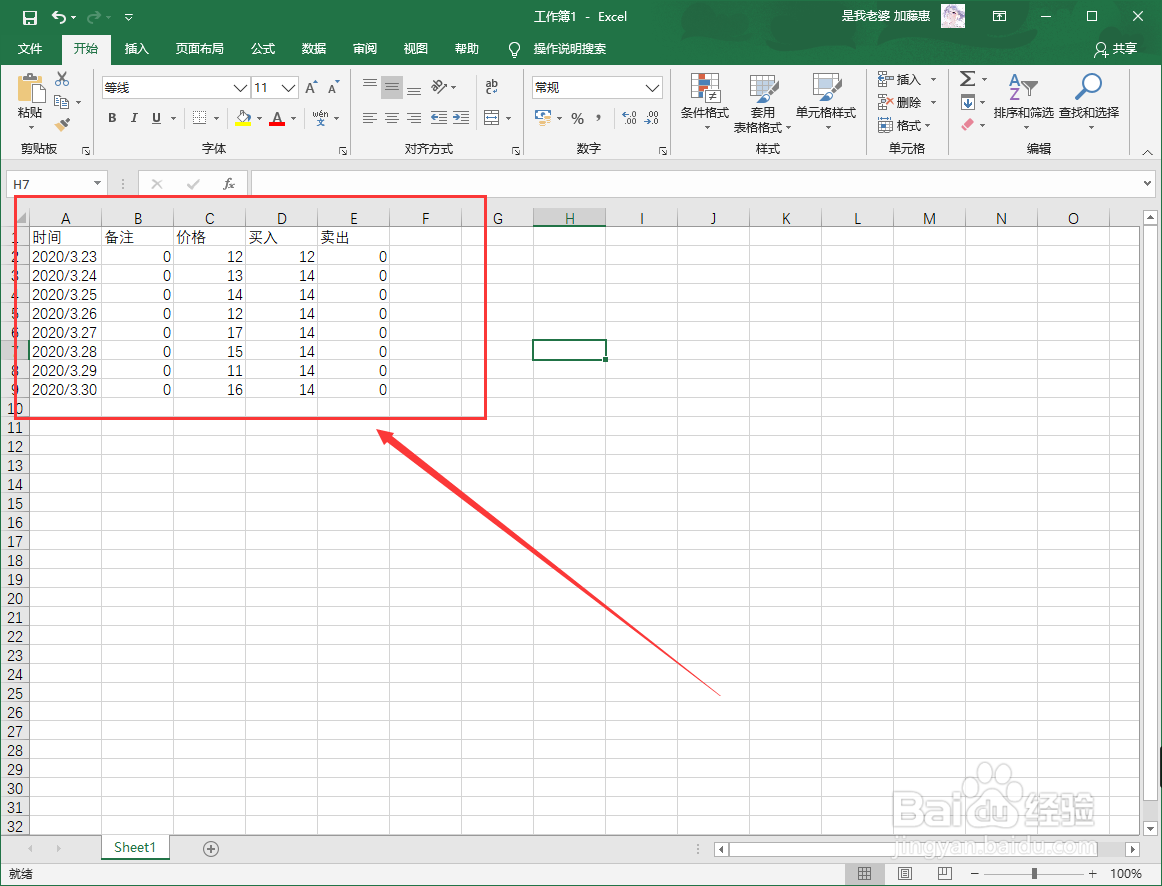Click the Comma Style icon
The height and width of the screenshot is (886, 1162).
pos(599,118)
